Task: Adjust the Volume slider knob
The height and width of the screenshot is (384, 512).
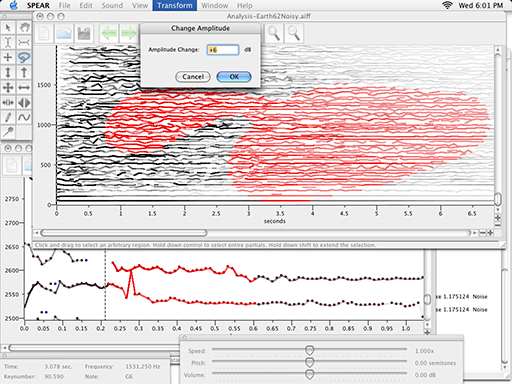Action: (x=310, y=374)
